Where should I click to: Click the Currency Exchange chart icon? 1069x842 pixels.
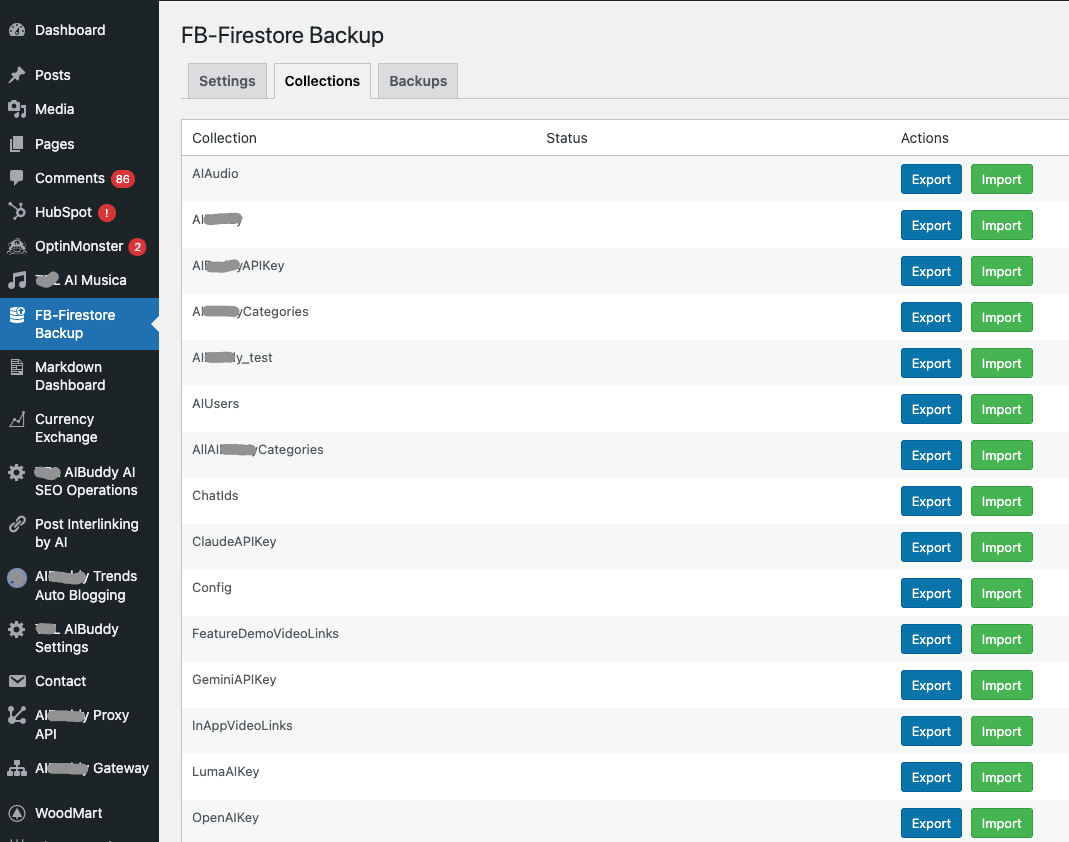click(x=17, y=420)
